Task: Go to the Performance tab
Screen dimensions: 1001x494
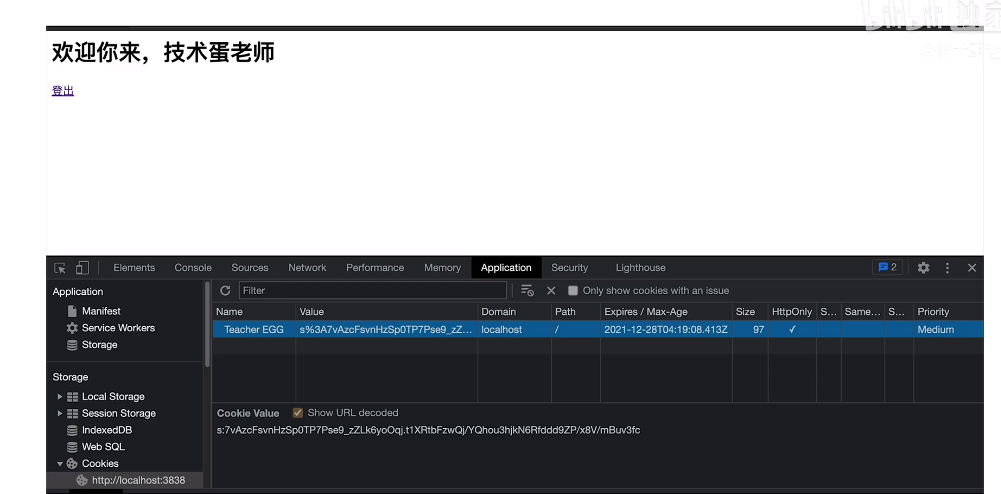Action: [375, 268]
